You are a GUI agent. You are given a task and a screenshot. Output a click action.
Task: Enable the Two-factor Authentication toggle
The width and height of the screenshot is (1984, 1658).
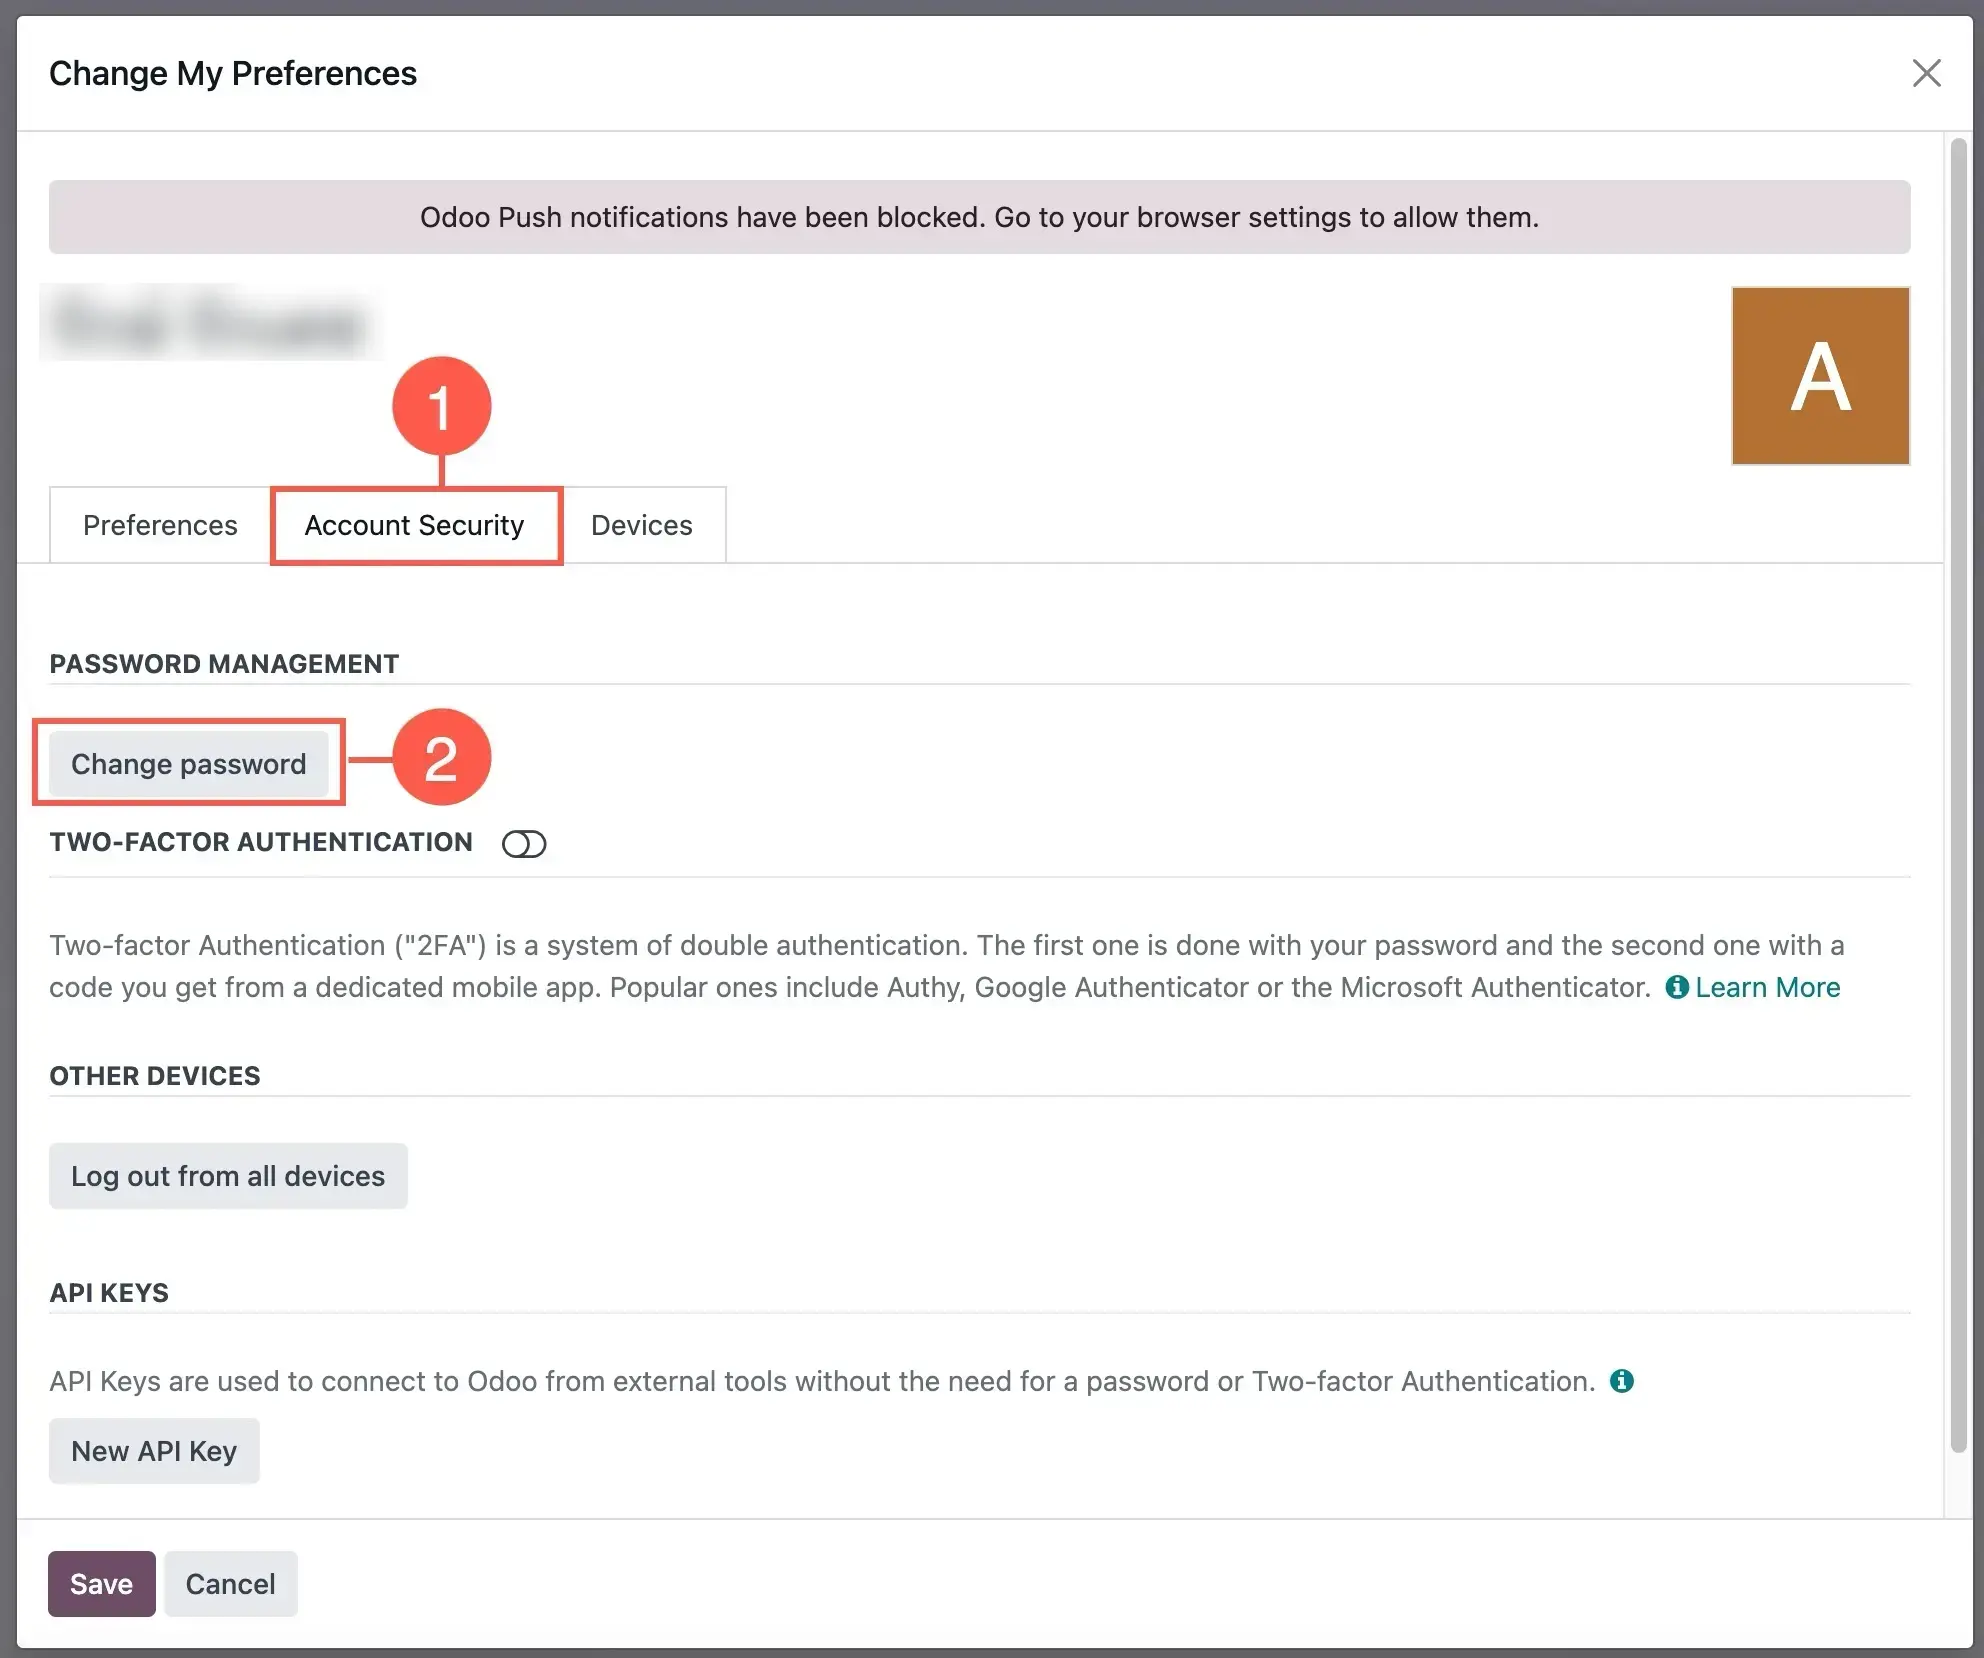[x=524, y=844]
